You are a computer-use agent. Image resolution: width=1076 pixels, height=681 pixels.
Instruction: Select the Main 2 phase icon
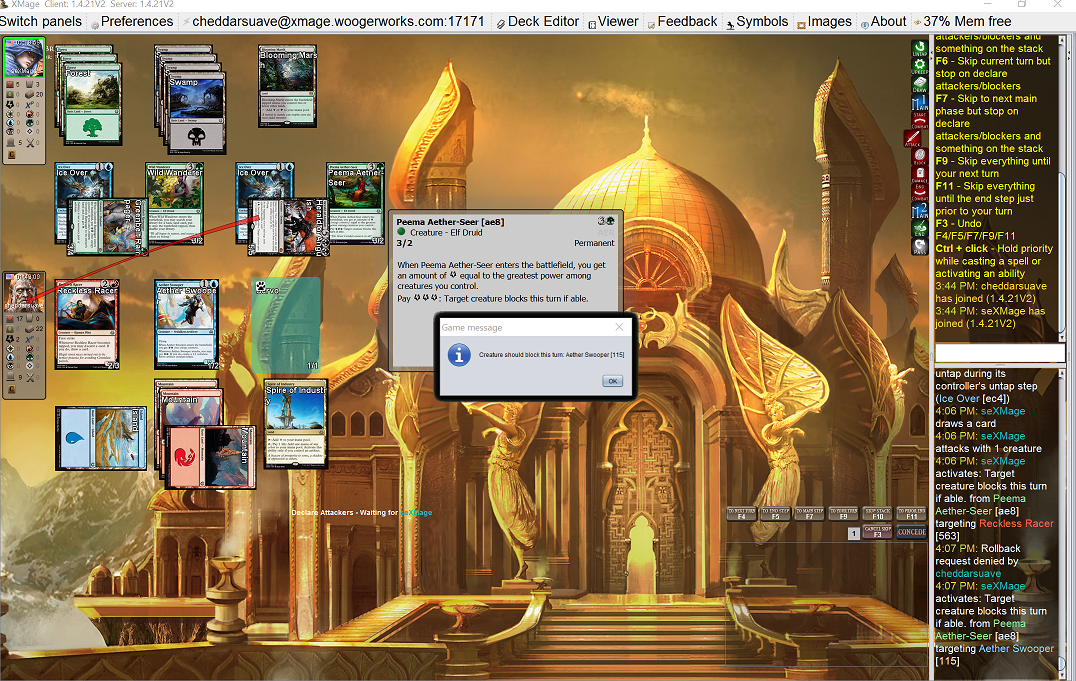coord(920,211)
